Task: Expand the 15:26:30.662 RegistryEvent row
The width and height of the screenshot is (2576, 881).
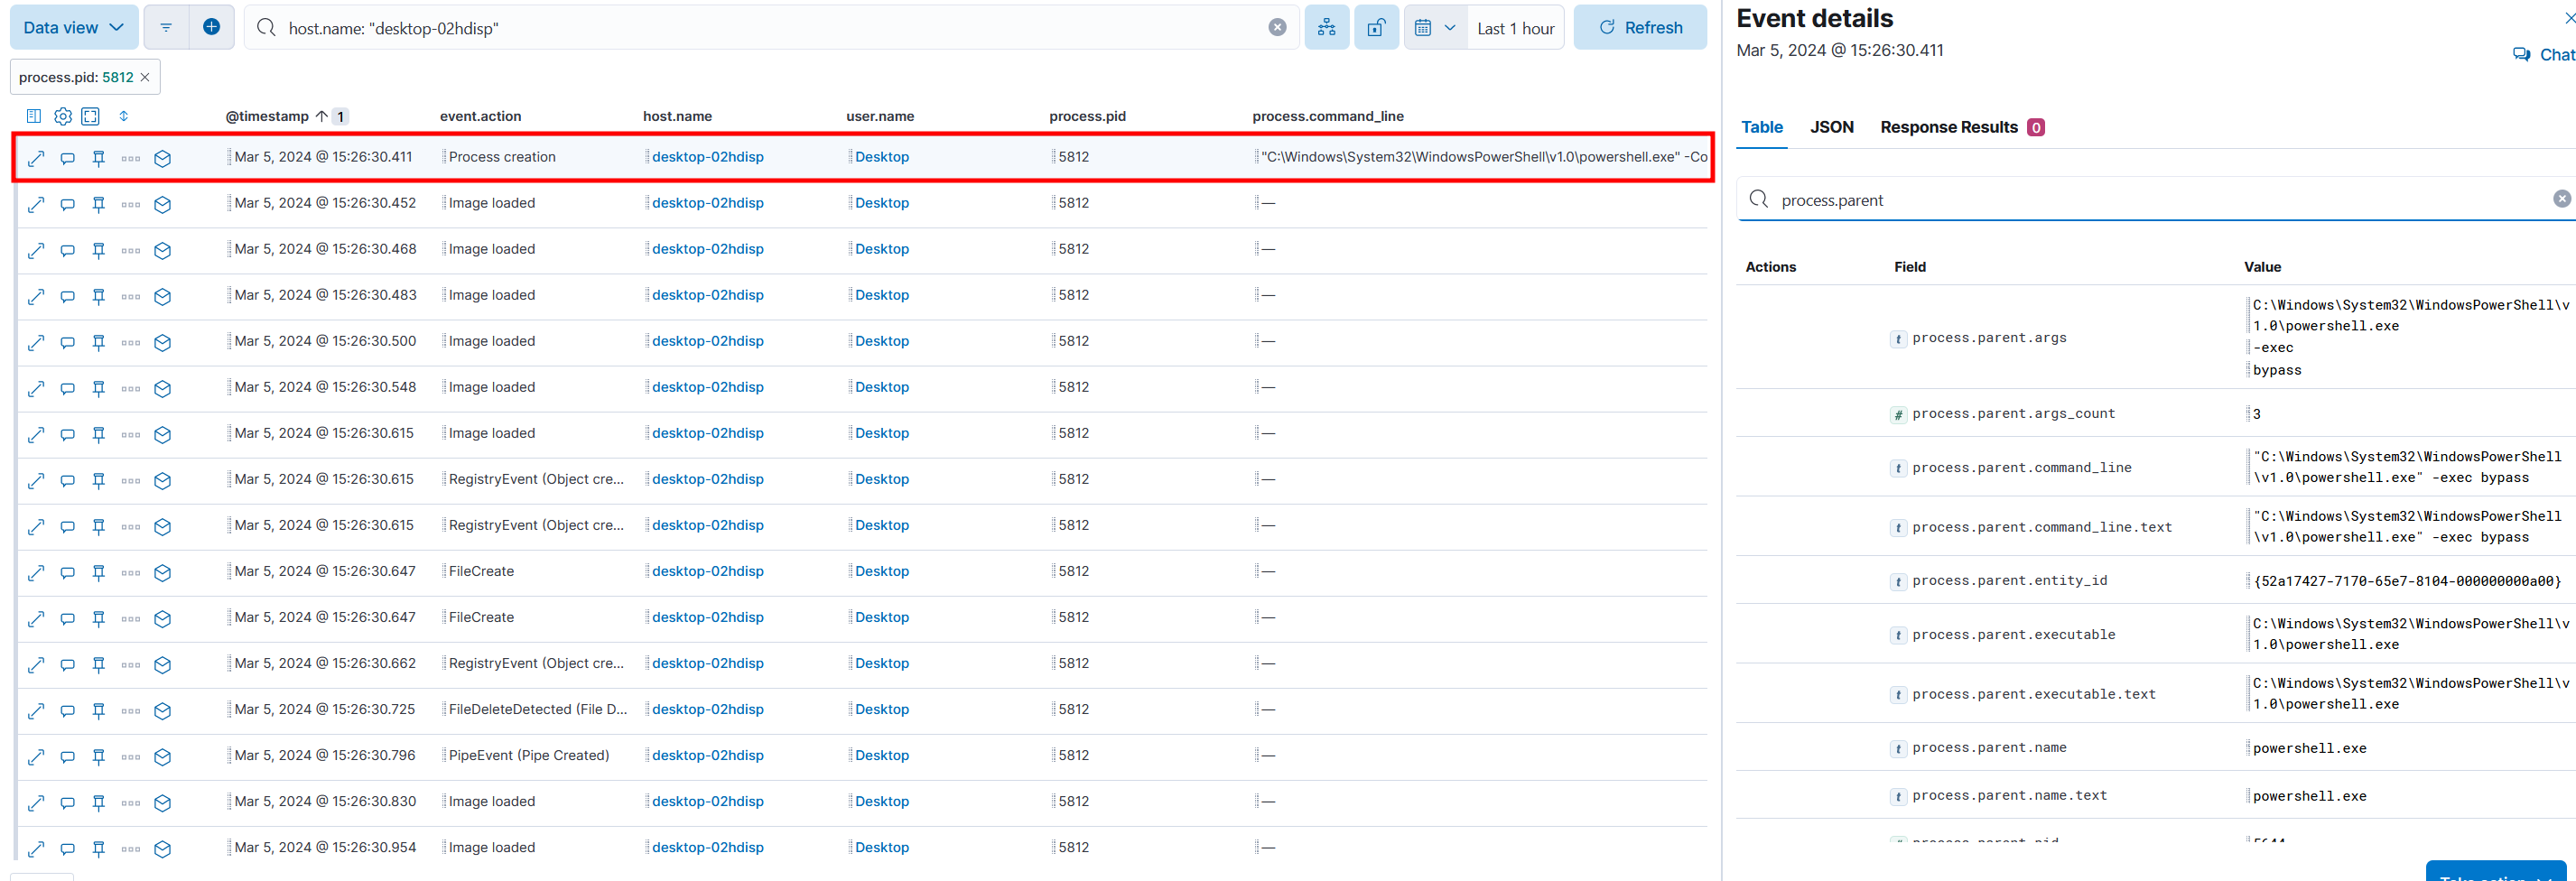Action: [36, 664]
